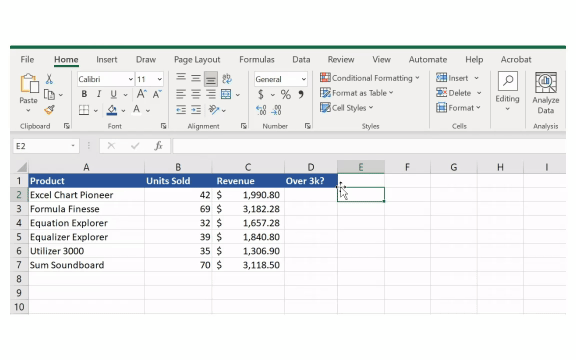
Task: Click inside the formula bar
Action: [369, 146]
